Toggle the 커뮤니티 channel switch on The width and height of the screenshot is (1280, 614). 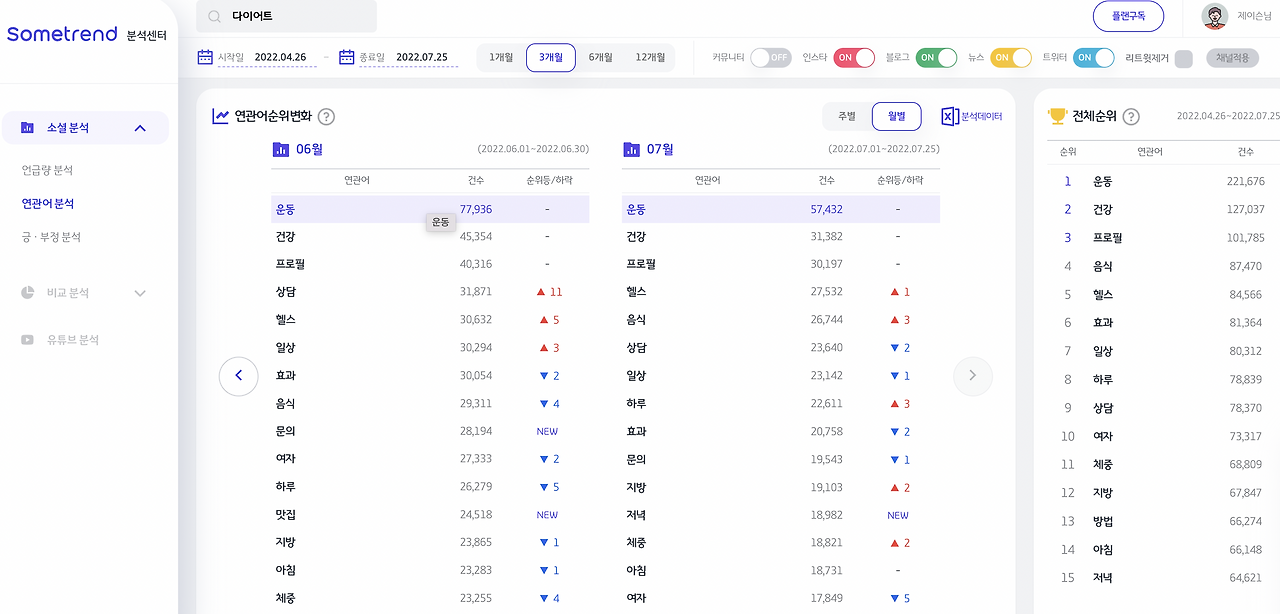coord(771,58)
